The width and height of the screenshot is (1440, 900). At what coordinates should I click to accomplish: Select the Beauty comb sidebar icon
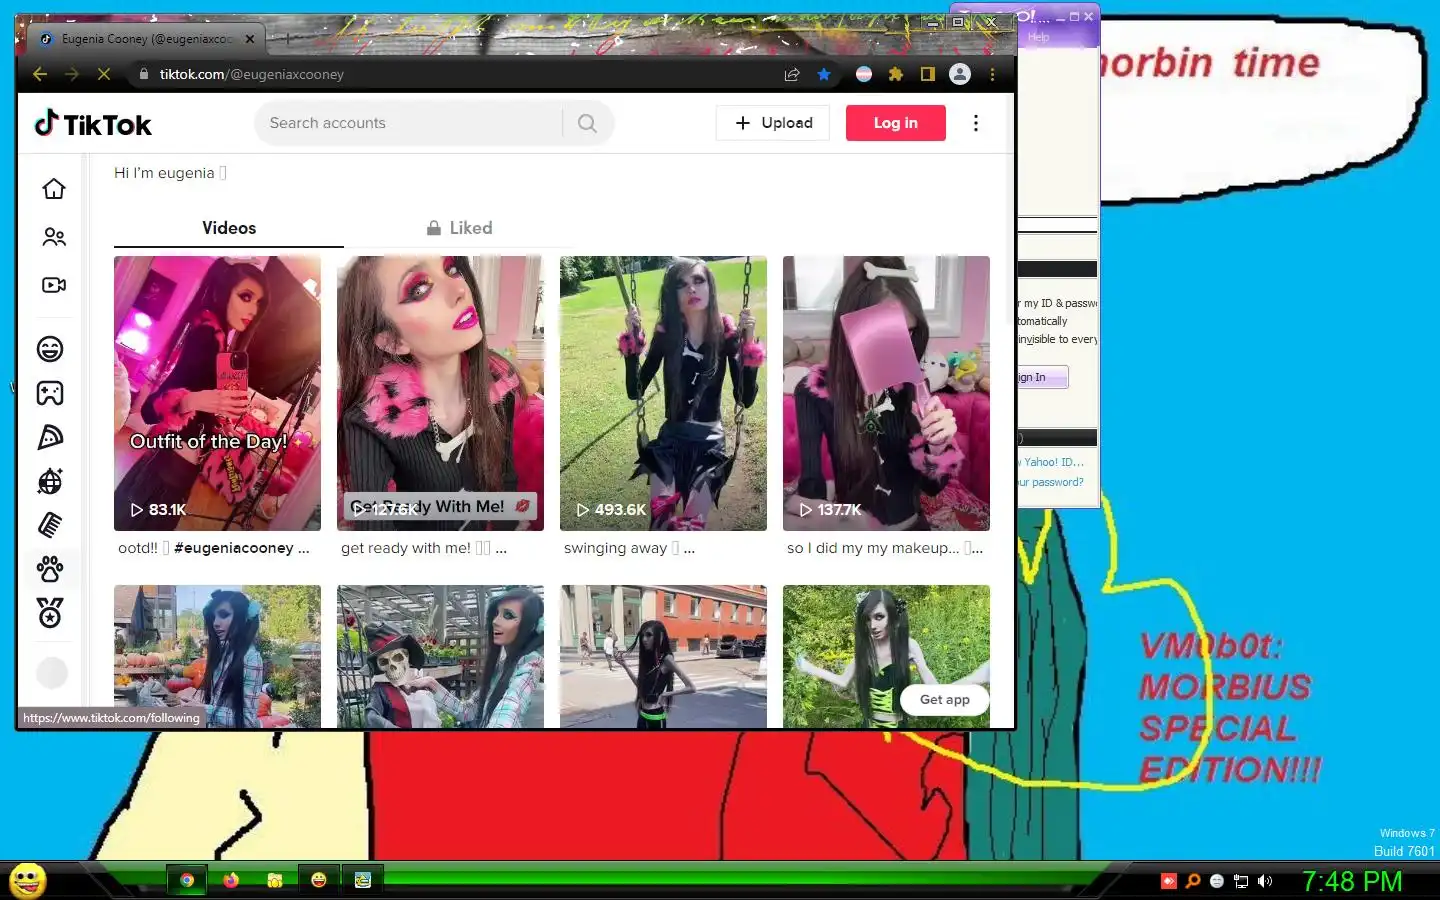50,525
